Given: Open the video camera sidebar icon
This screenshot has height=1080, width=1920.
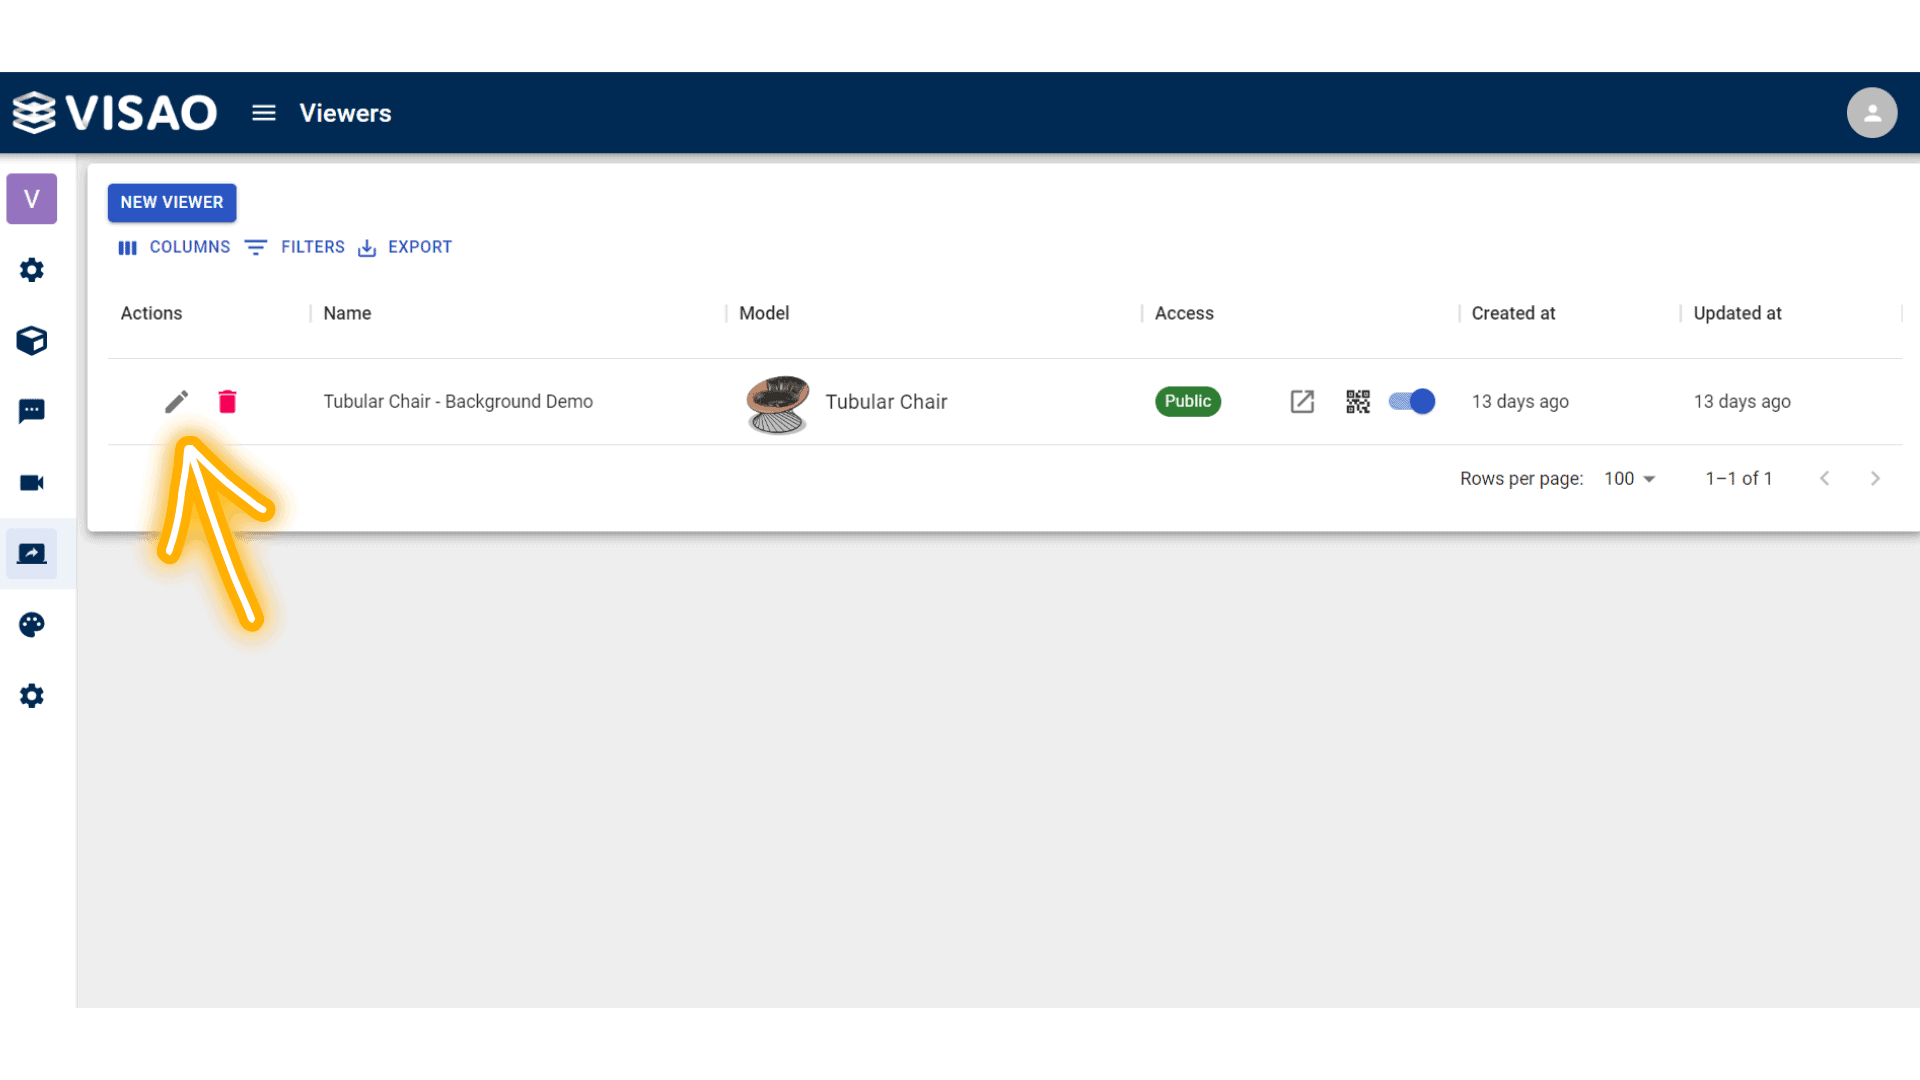Looking at the screenshot, I should click(x=32, y=483).
